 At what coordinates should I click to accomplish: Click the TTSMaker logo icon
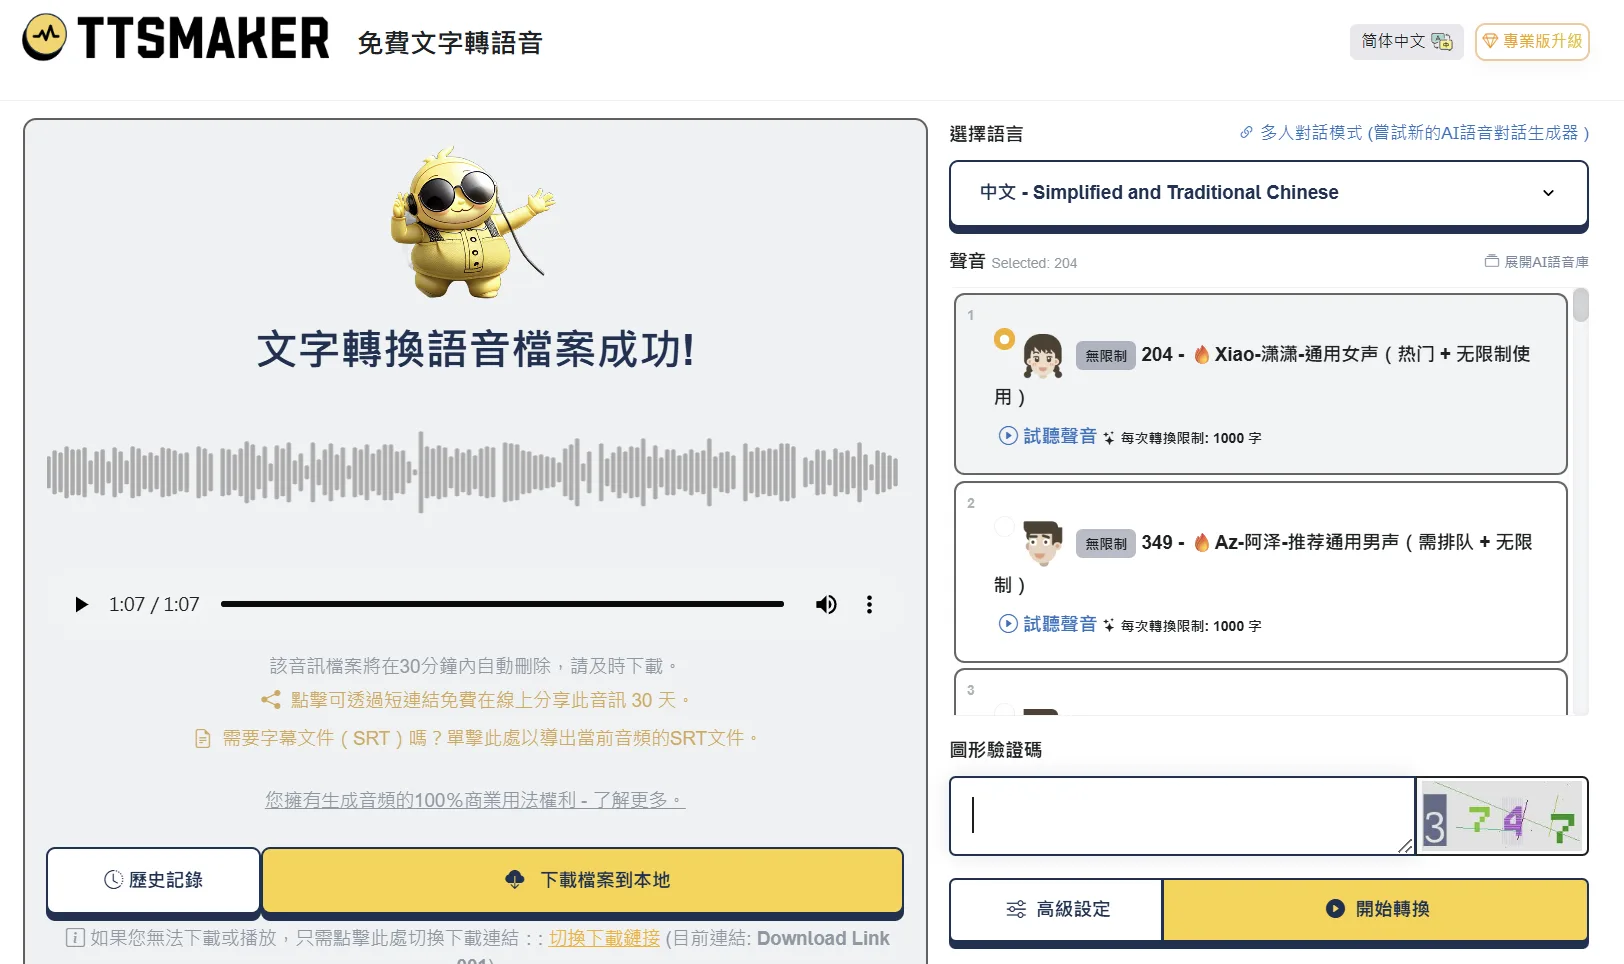coord(44,38)
